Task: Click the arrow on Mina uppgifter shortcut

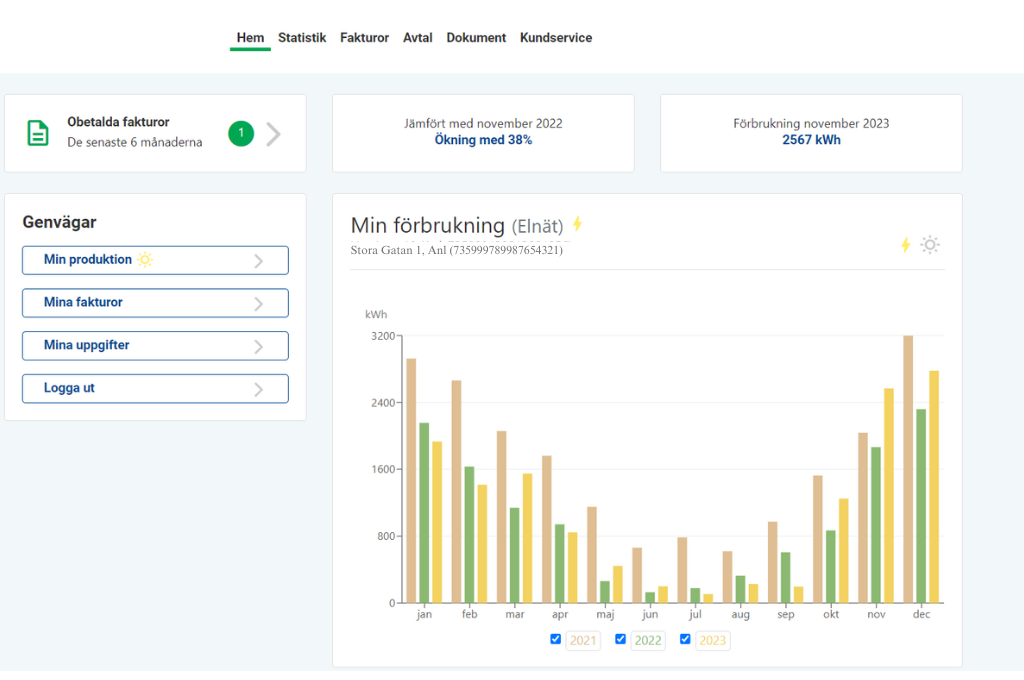Action: (258, 347)
